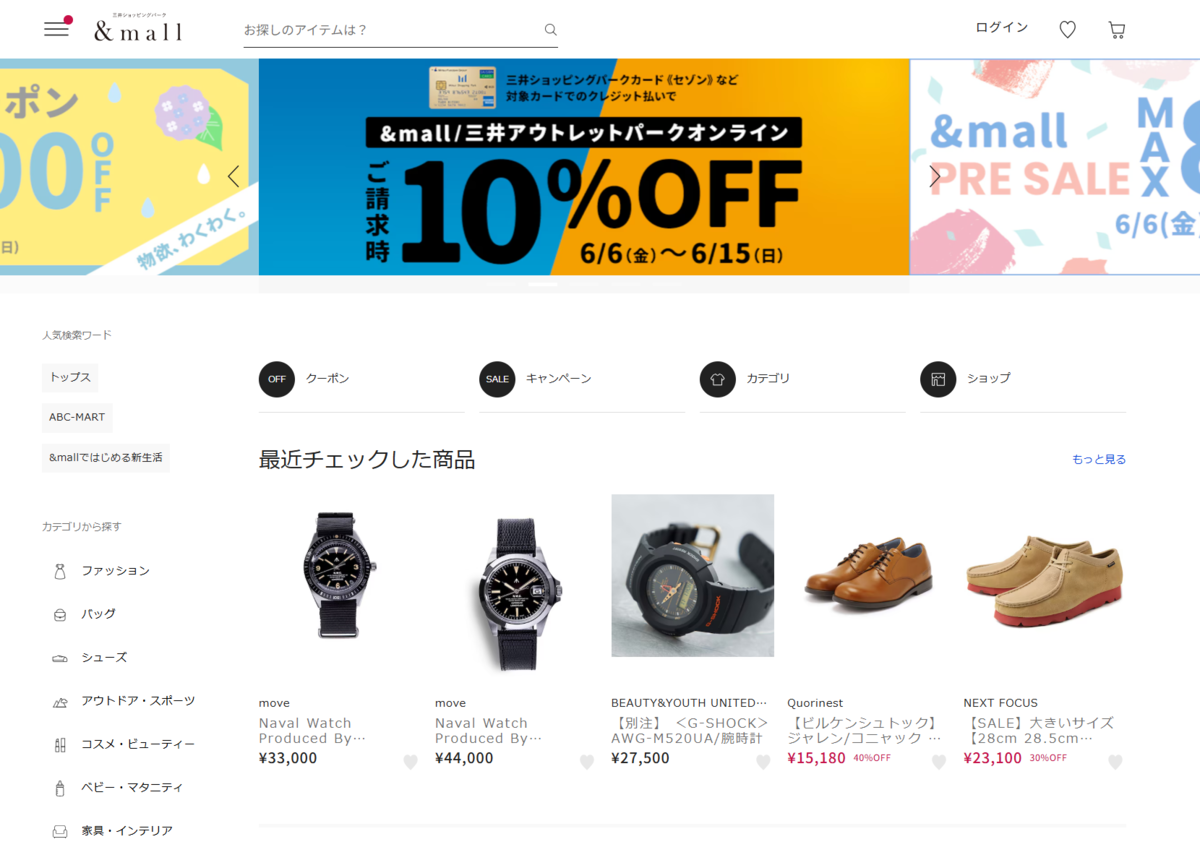Viewport: 1200px width, 847px height.
Task: Open the hamburger menu icon
Action: tap(57, 29)
